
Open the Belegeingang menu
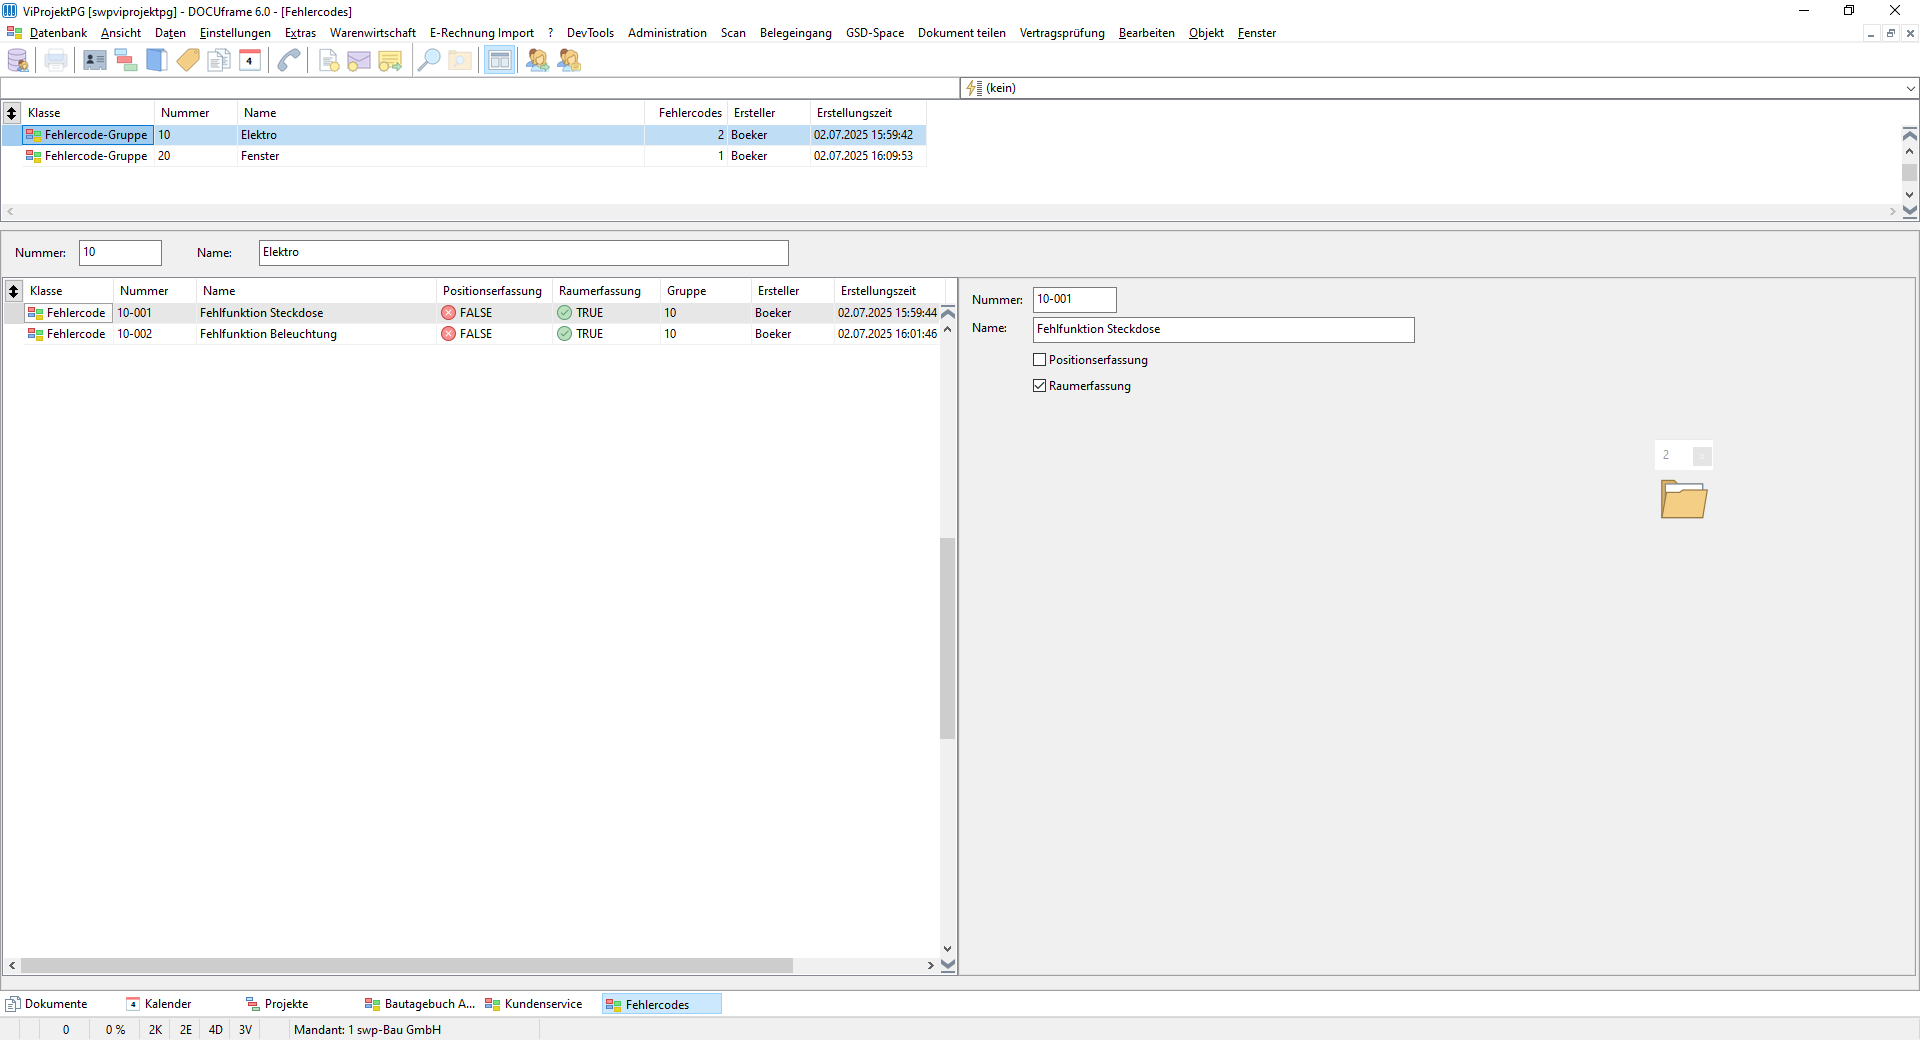click(x=796, y=33)
